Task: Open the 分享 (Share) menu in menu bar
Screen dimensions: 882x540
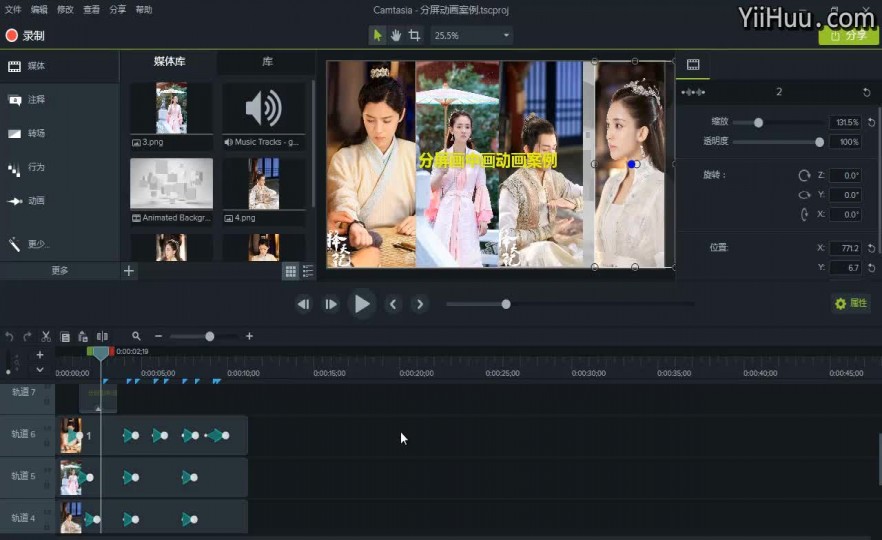Action: tap(118, 10)
